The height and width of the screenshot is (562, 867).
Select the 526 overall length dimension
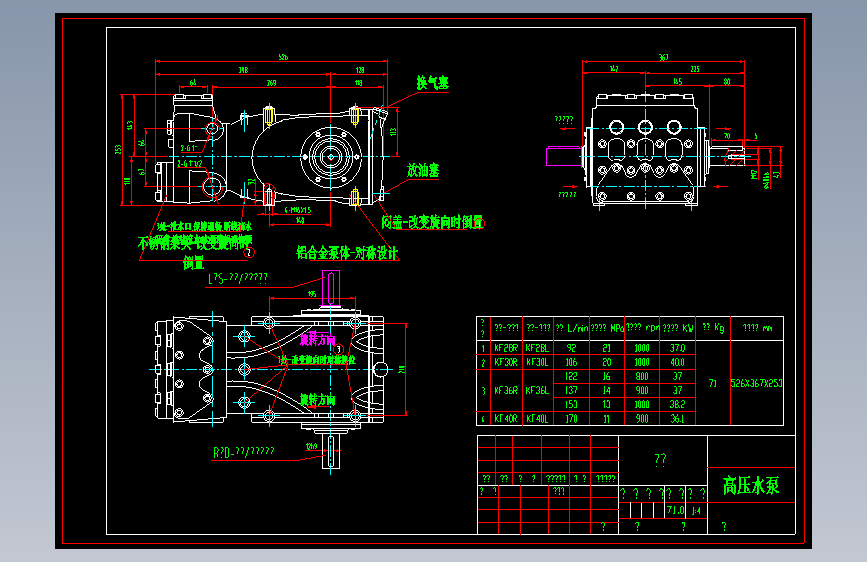[x=283, y=57]
